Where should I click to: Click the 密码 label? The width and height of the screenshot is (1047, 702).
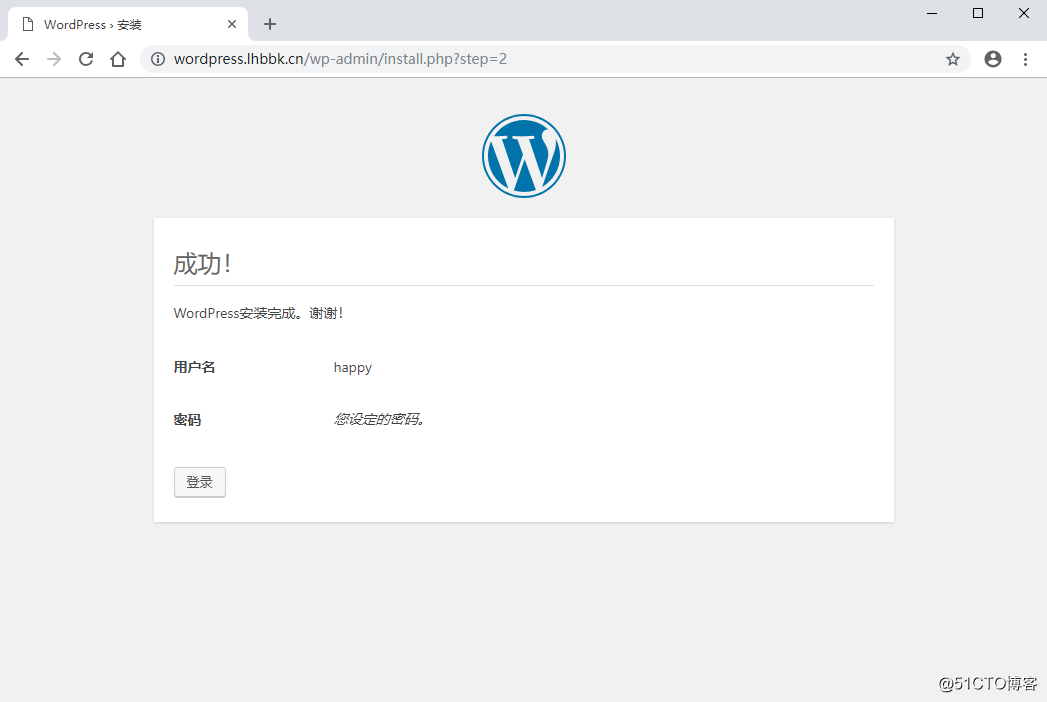coord(187,419)
